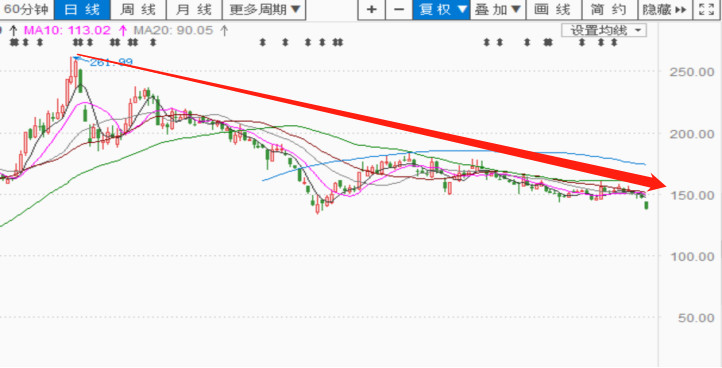Screen dimensions: 722x368
Task: Click the 261.99 peak price label
Action: tap(111, 62)
